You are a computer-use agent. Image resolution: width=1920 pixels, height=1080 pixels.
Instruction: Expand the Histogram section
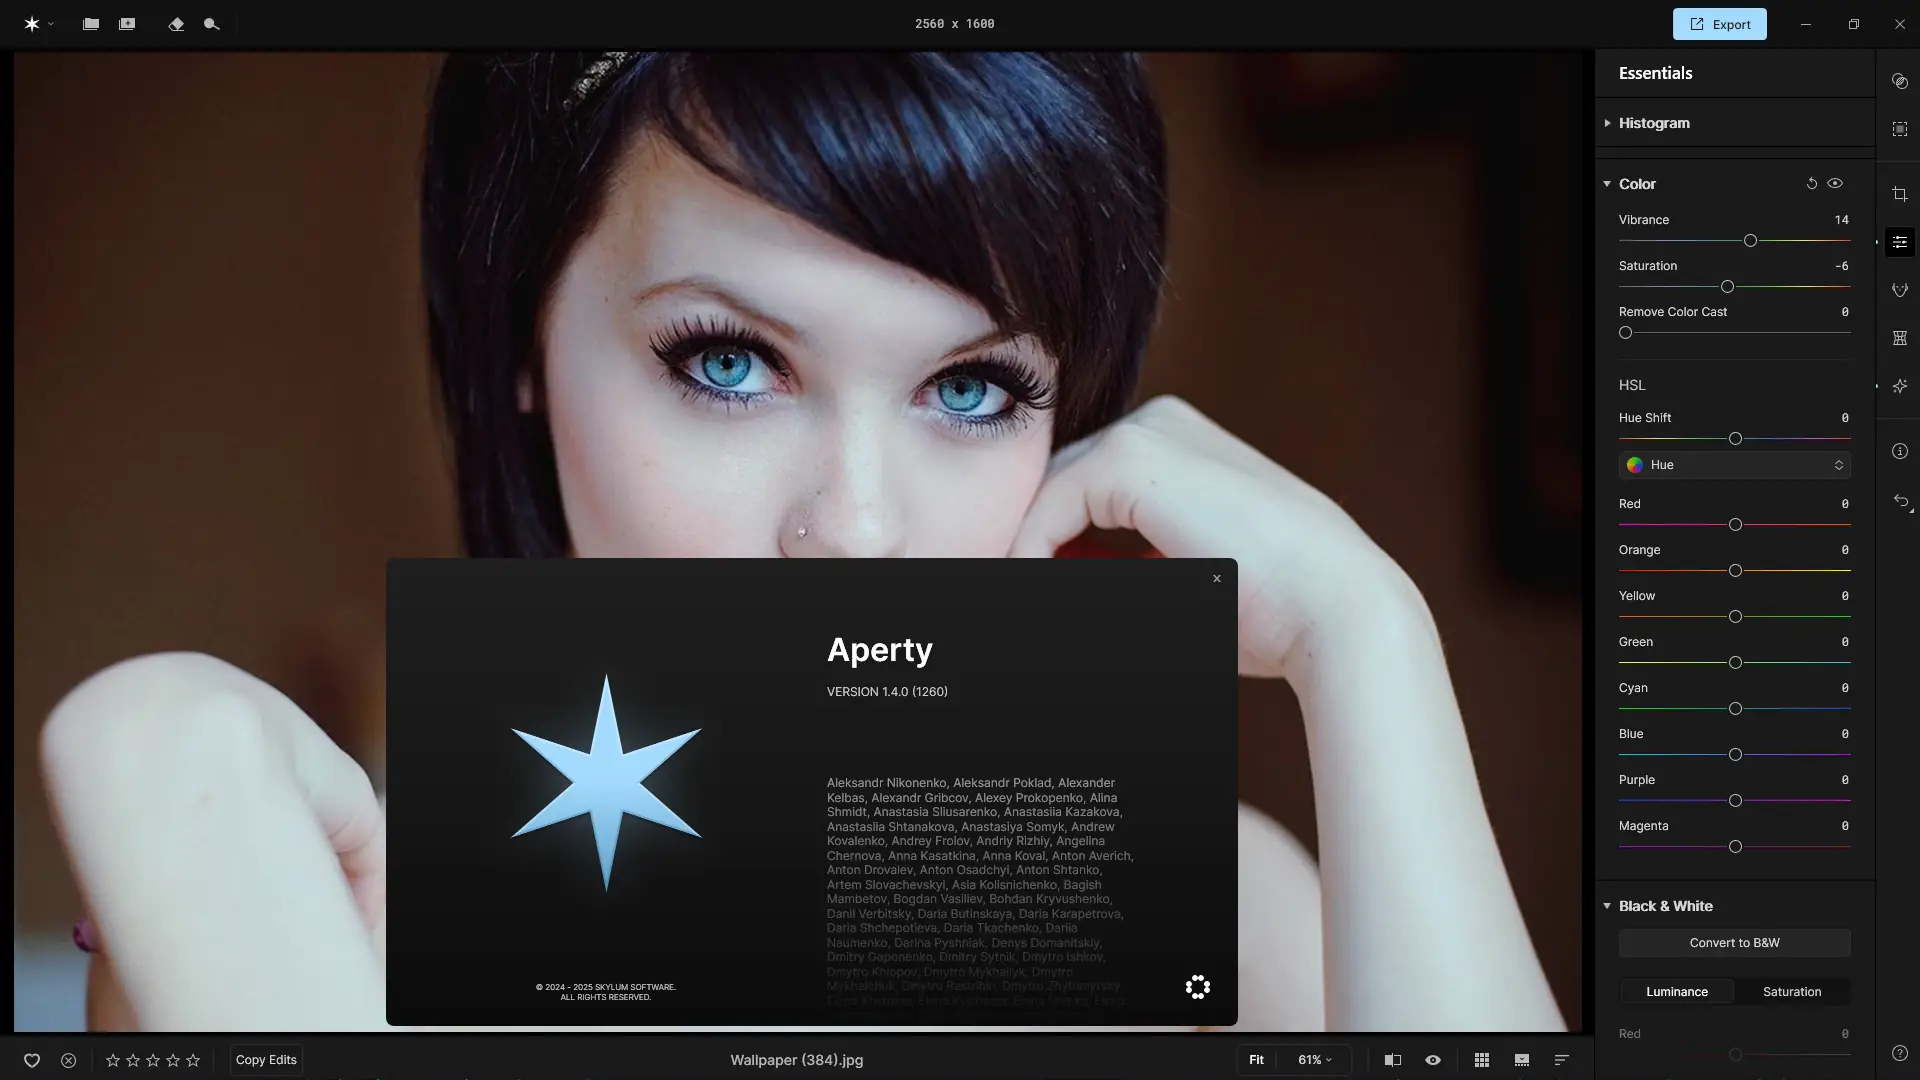coord(1654,123)
